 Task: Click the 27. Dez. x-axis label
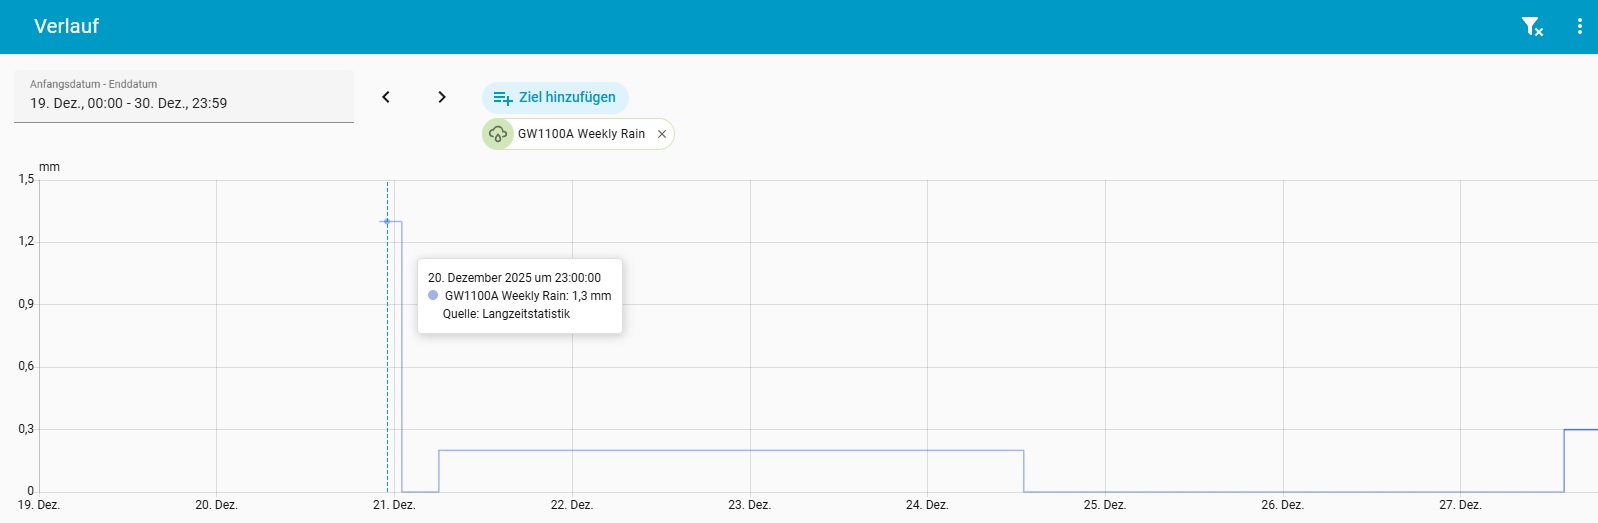(x=1460, y=505)
